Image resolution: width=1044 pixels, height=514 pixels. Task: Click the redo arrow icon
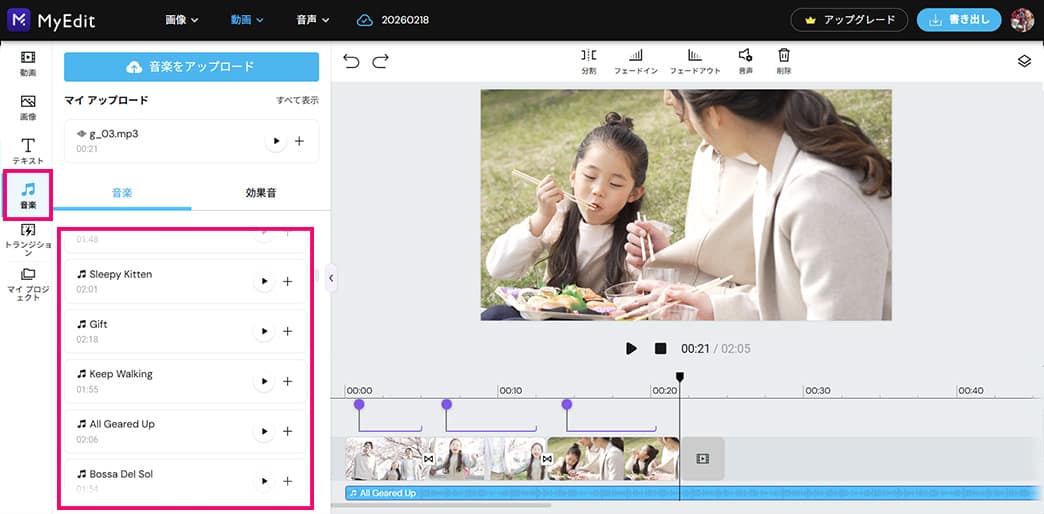pyautogui.click(x=380, y=61)
